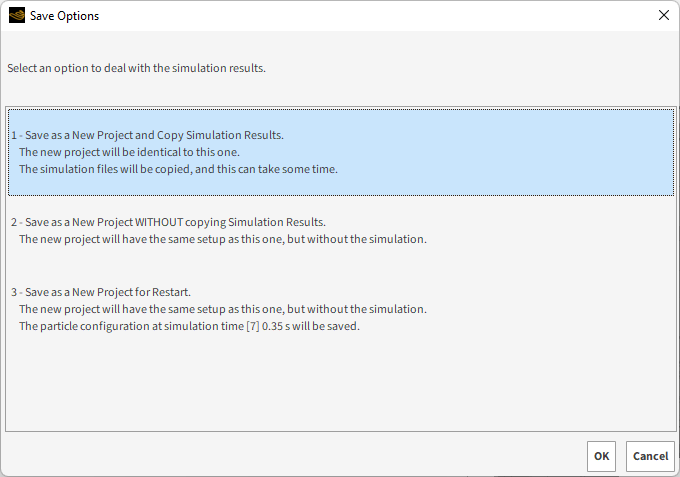Click the number 2 at second option start
Viewport: 680px width, 477px height.
(14, 222)
